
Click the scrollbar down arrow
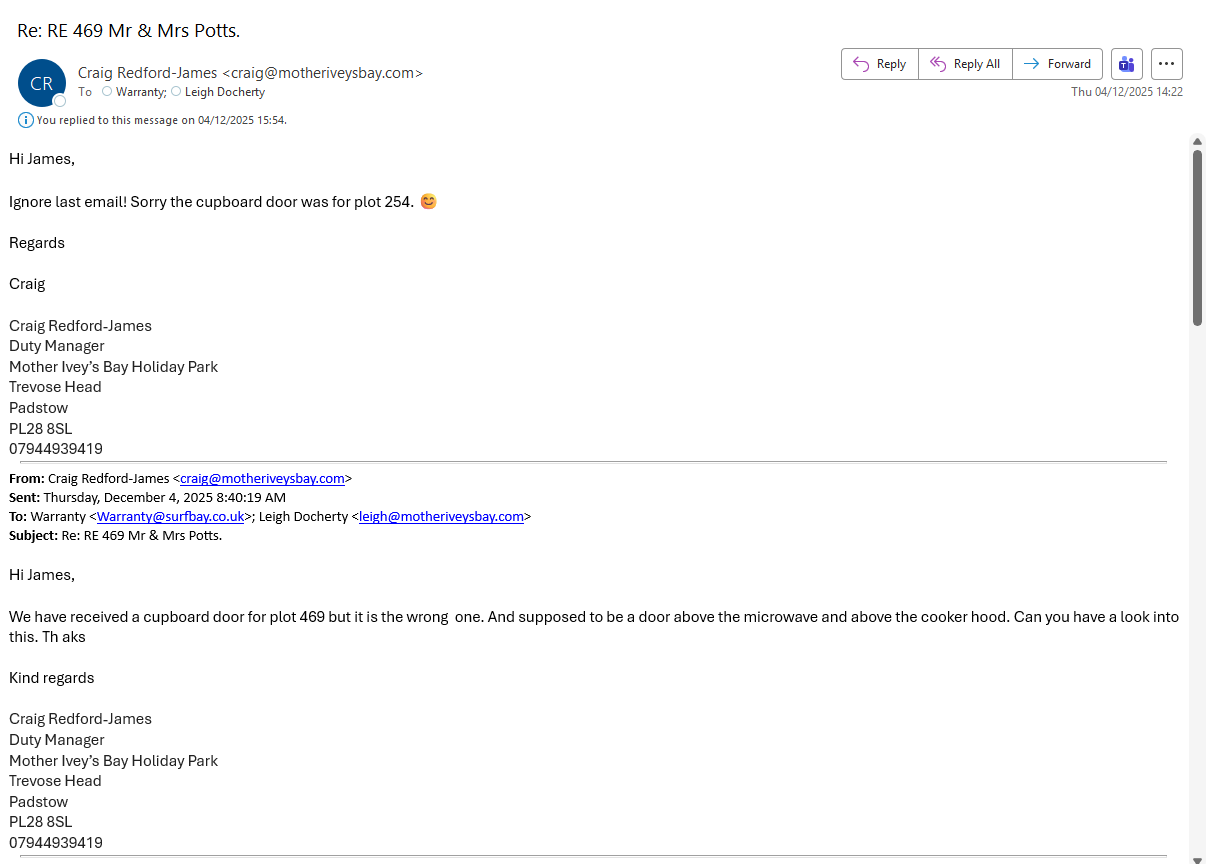pyautogui.click(x=1197, y=857)
